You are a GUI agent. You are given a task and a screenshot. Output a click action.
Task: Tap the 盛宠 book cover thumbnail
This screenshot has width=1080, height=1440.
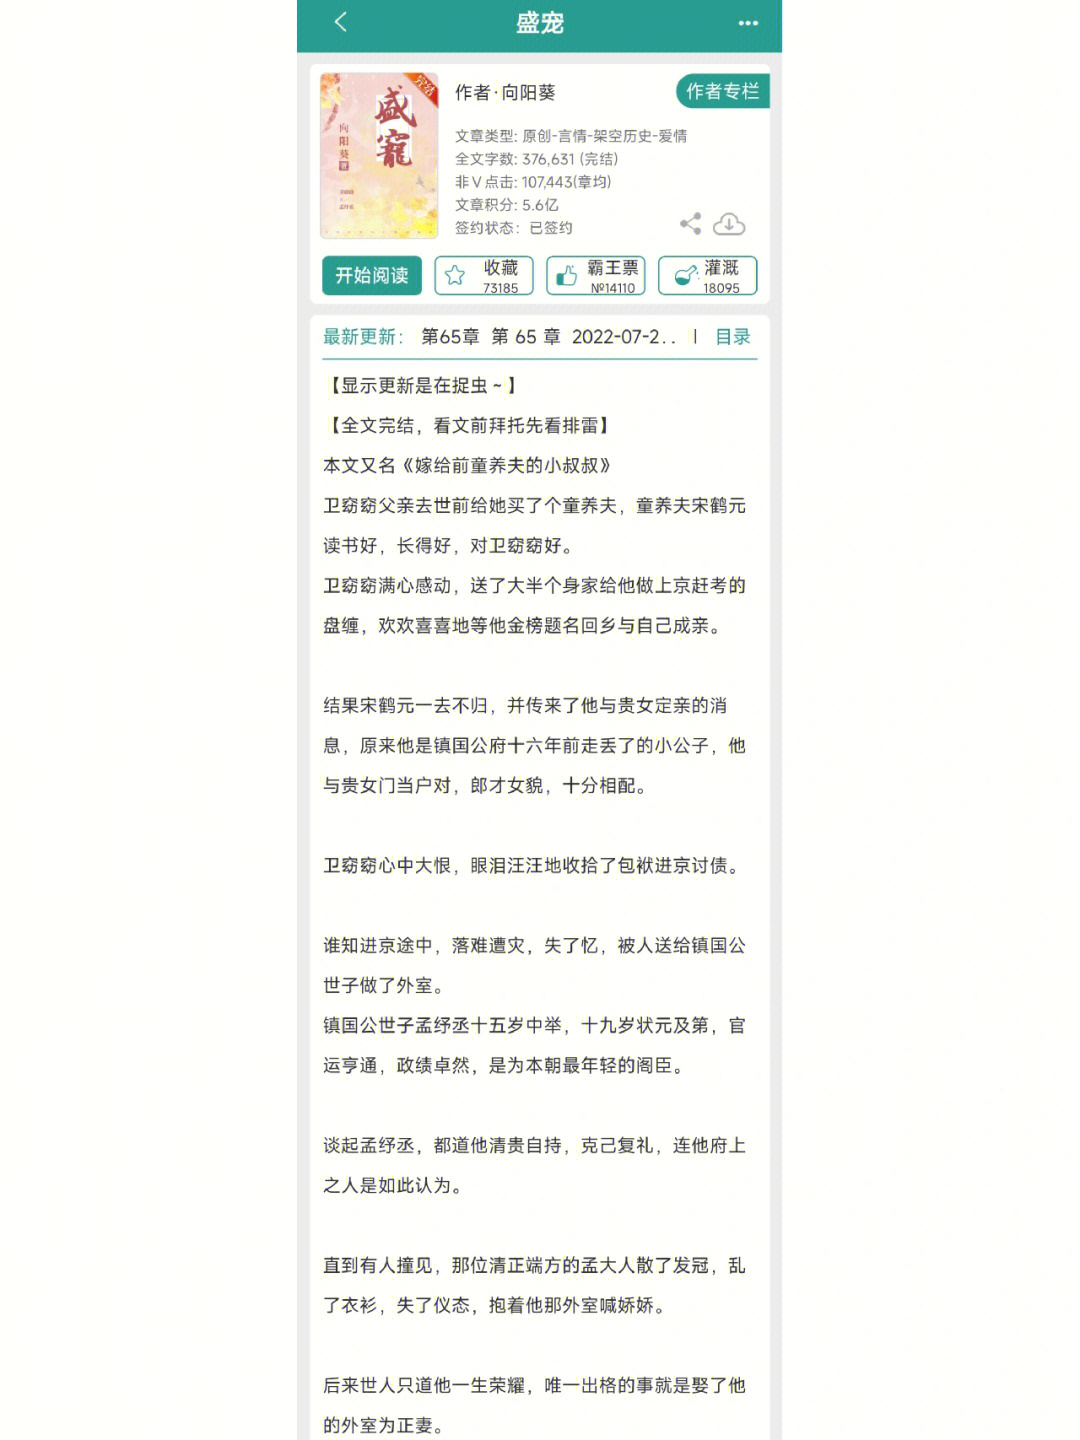point(379,156)
